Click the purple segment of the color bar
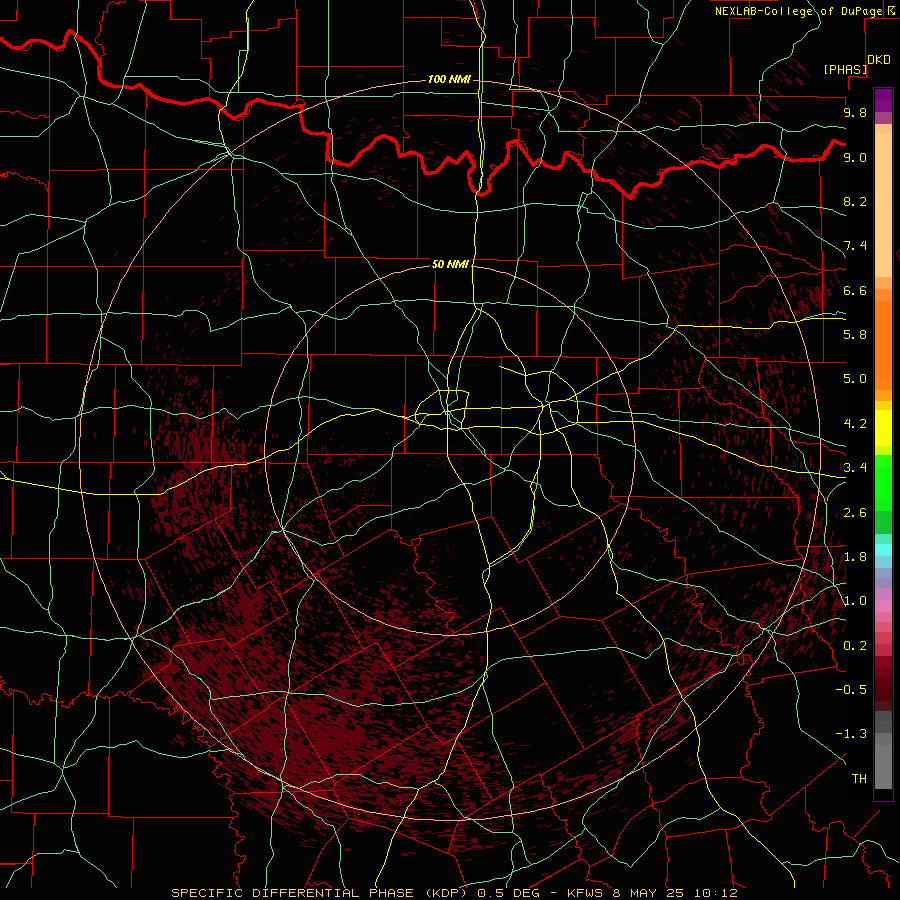Viewport: 900px width, 900px height. 883,100
